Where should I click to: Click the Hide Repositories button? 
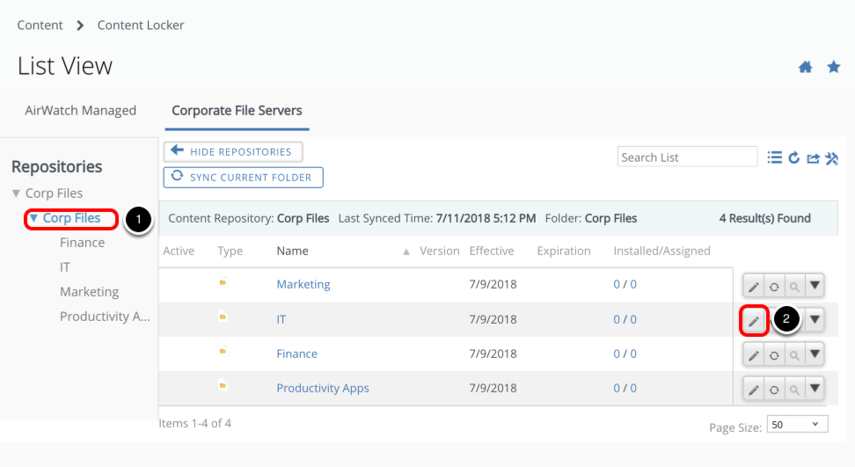(x=232, y=152)
